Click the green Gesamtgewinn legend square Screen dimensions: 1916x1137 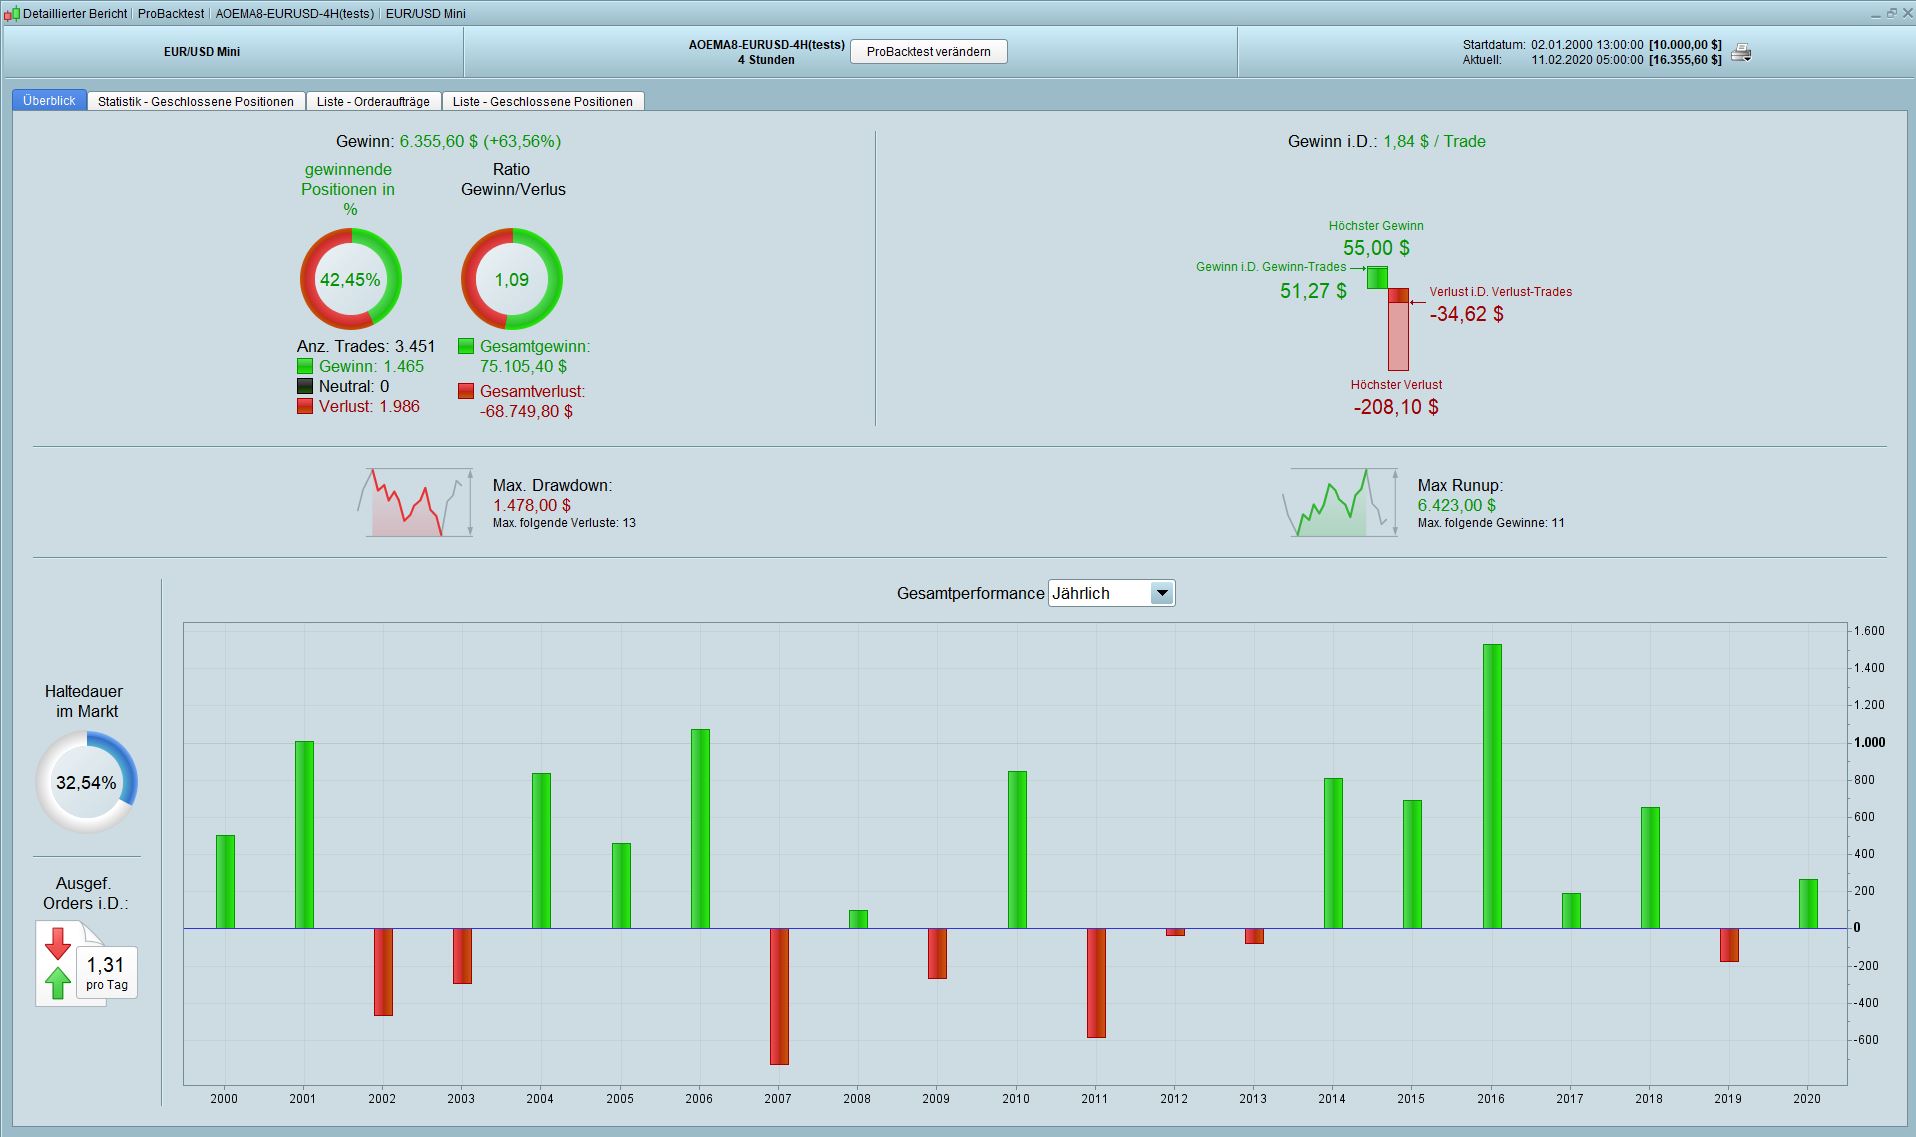click(466, 346)
